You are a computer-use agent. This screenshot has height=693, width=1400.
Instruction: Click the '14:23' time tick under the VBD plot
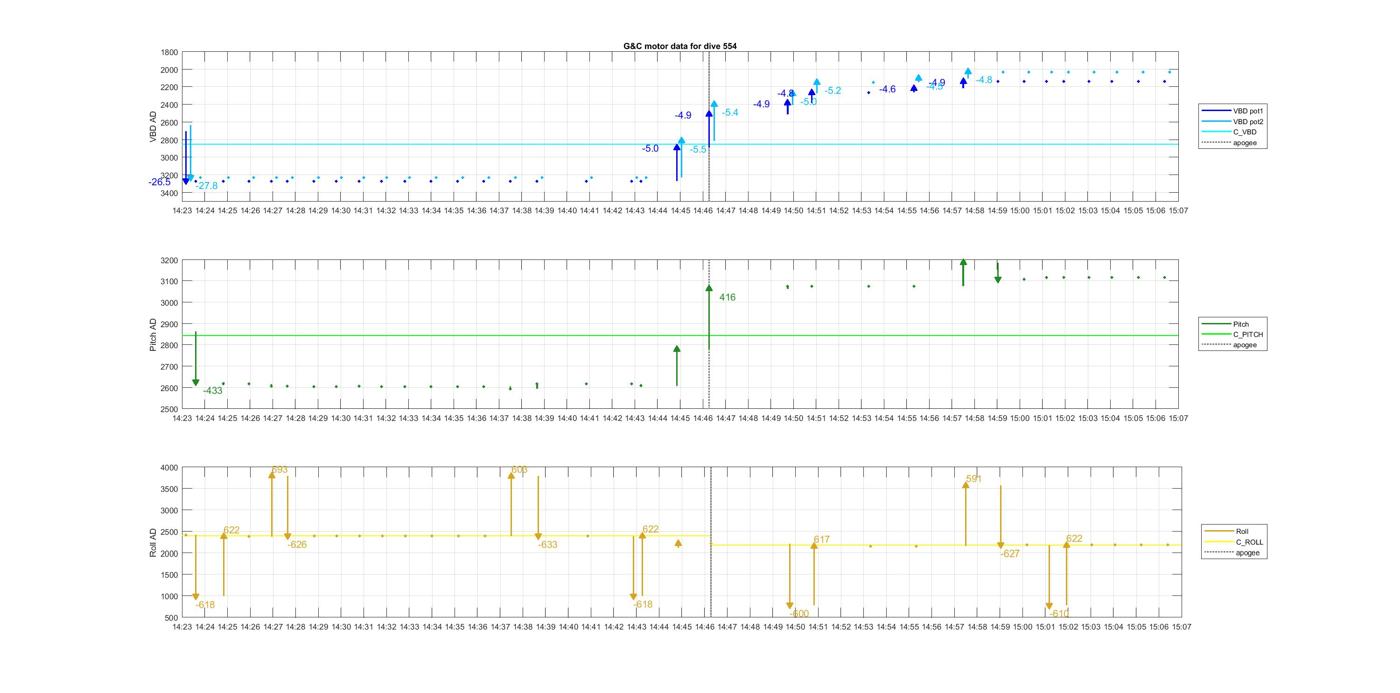tap(182, 211)
